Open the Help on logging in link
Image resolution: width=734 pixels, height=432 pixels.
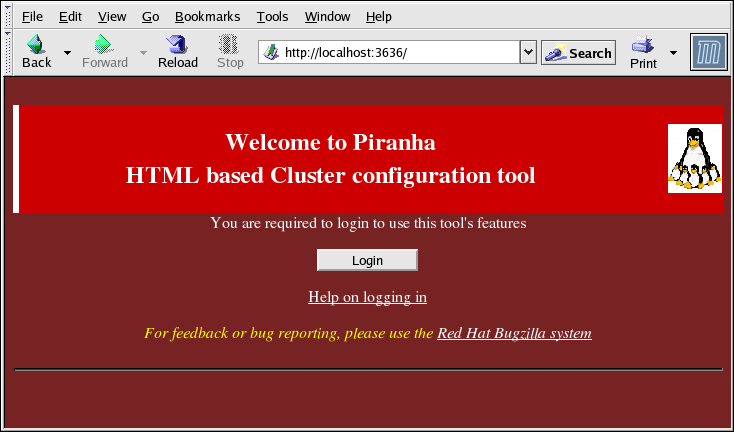[x=367, y=297]
